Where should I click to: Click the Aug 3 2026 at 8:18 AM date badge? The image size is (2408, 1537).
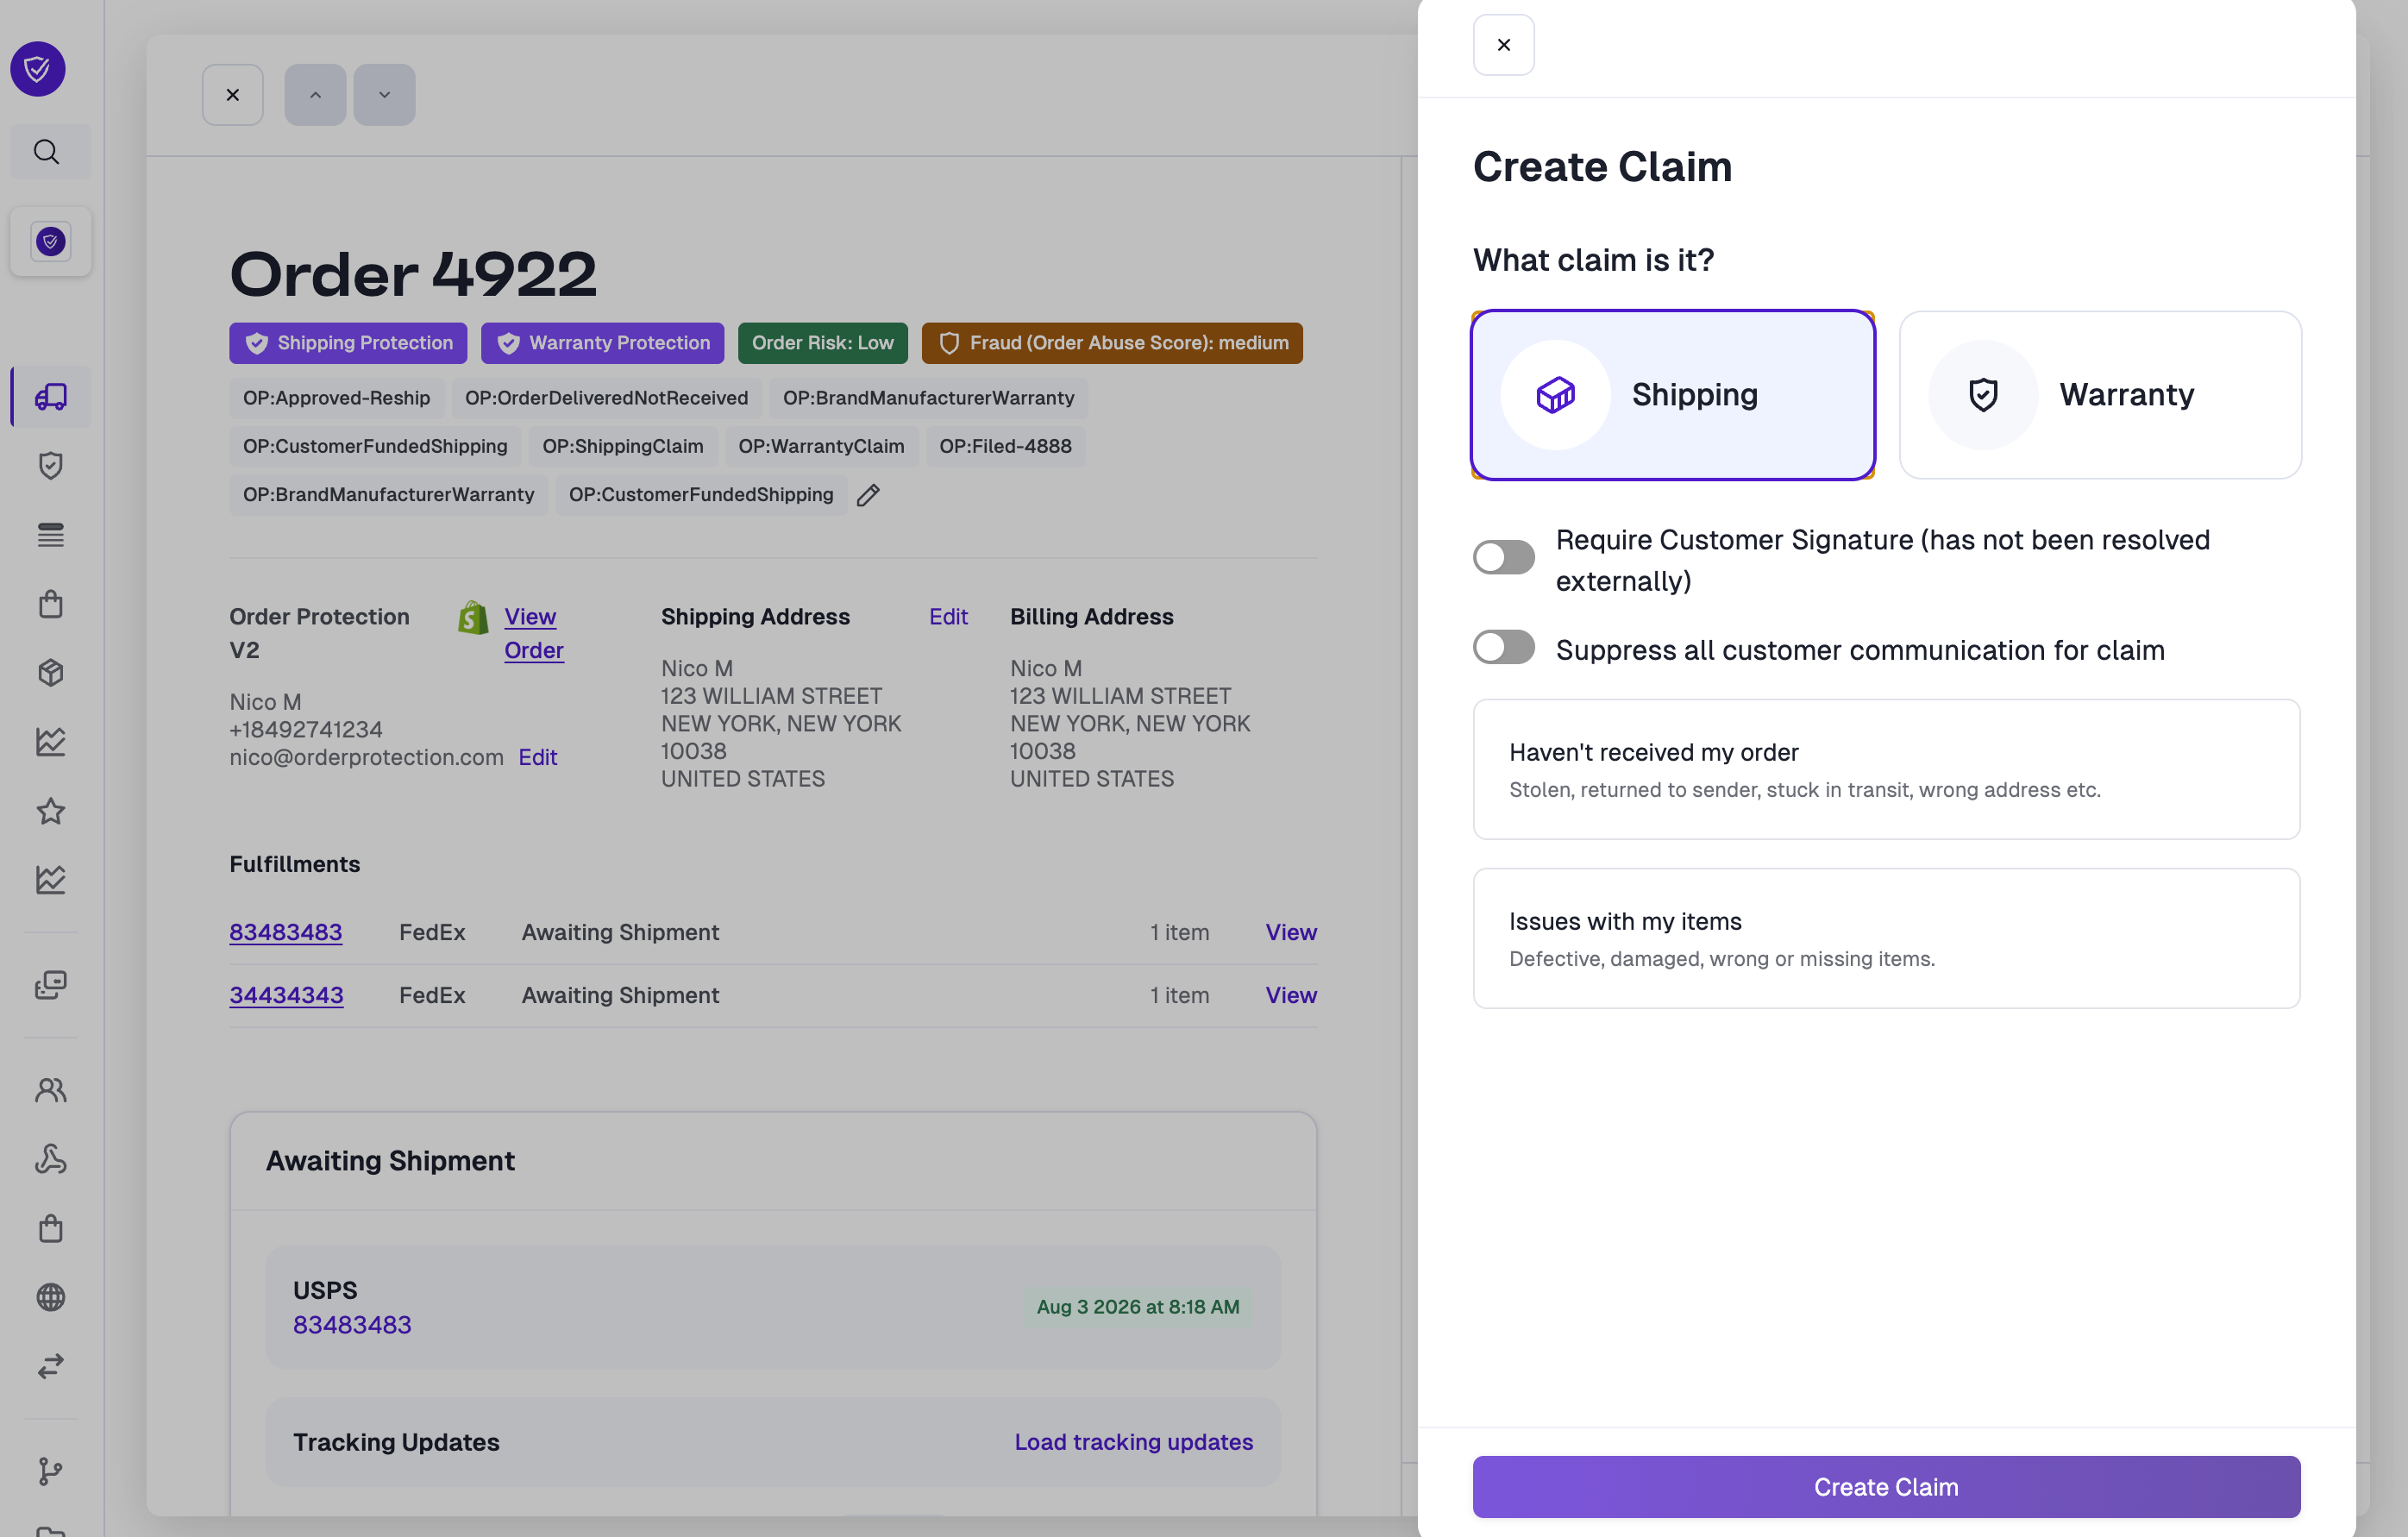click(x=1137, y=1307)
